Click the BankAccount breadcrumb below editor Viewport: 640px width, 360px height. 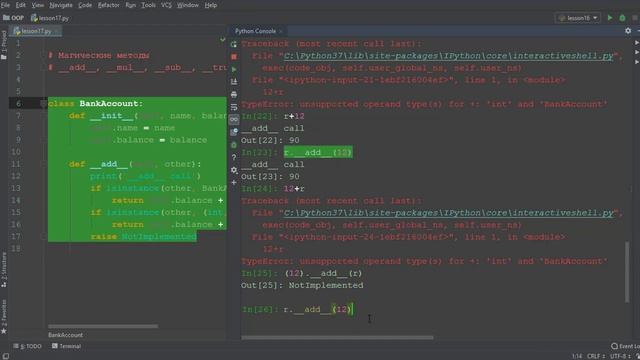pyautogui.click(x=65, y=335)
